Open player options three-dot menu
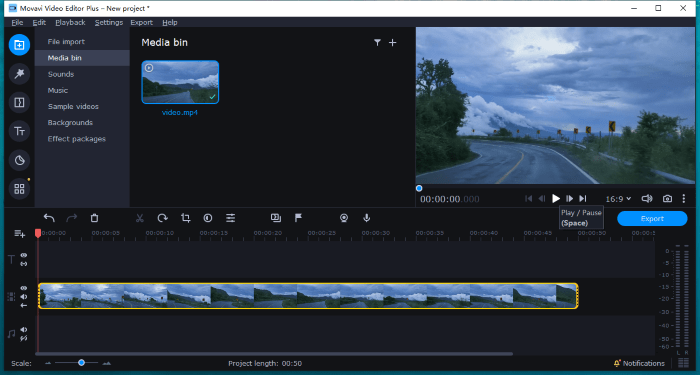 tap(683, 199)
